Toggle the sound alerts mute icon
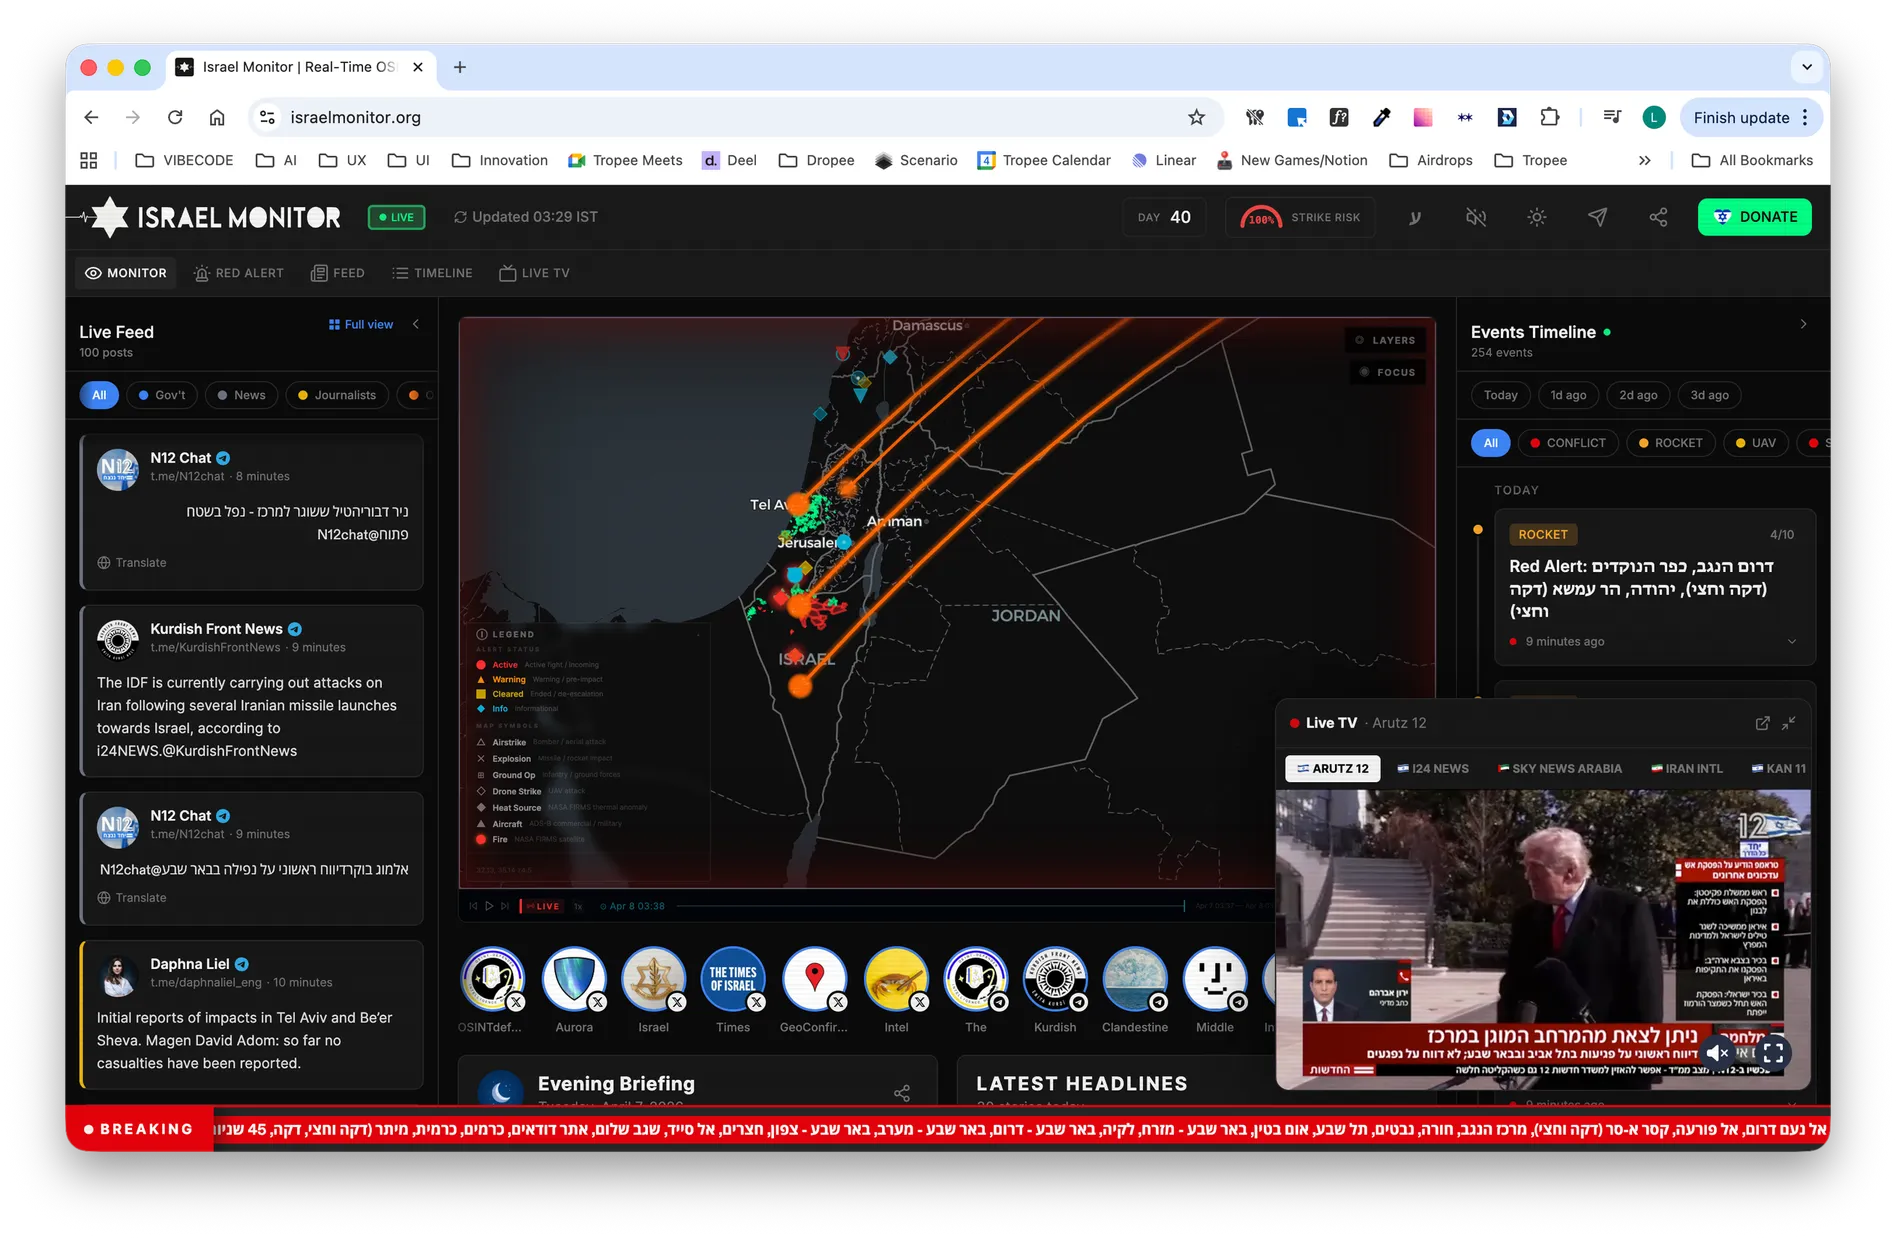The height and width of the screenshot is (1238, 1896). coord(1475,217)
